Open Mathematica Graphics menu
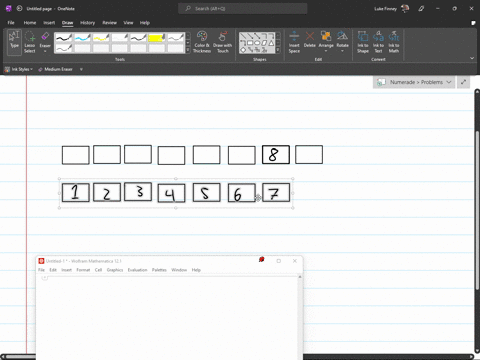The image size is (480, 360). 115,270
